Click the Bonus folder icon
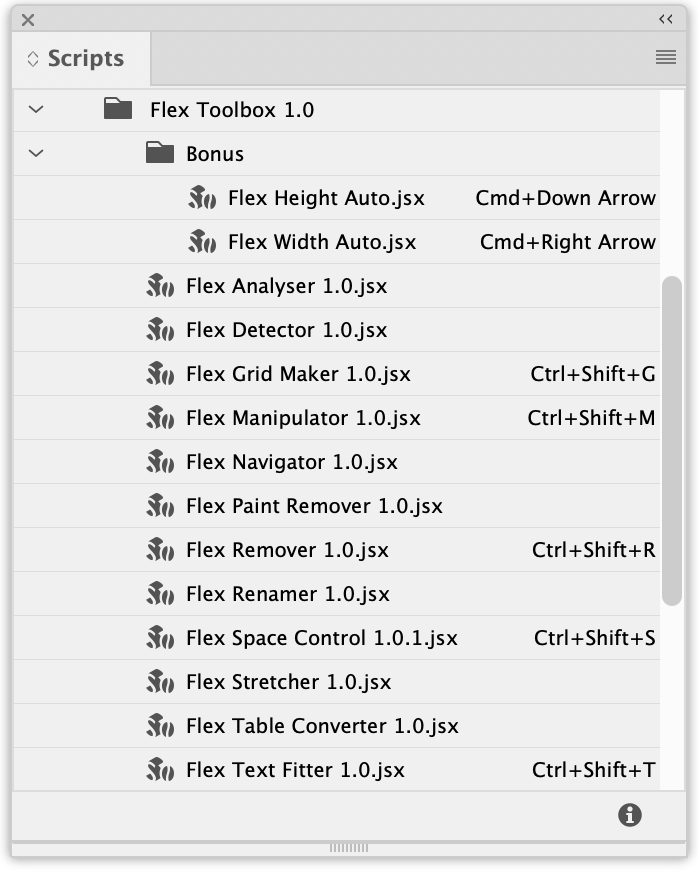The height and width of the screenshot is (872, 698). [160, 153]
